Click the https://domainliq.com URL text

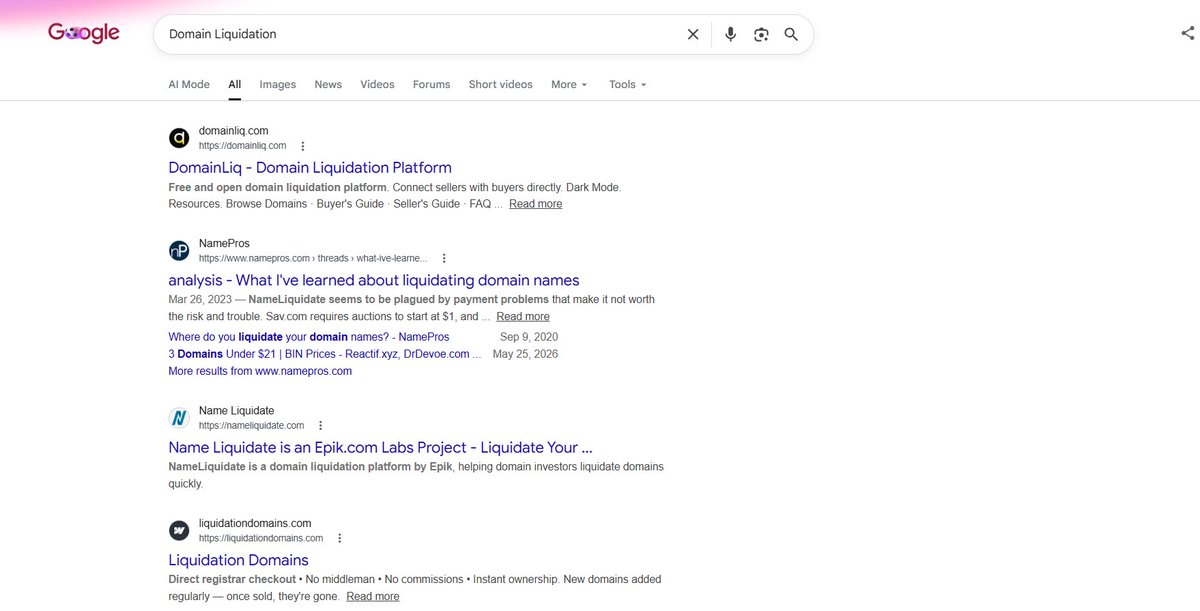tap(242, 146)
